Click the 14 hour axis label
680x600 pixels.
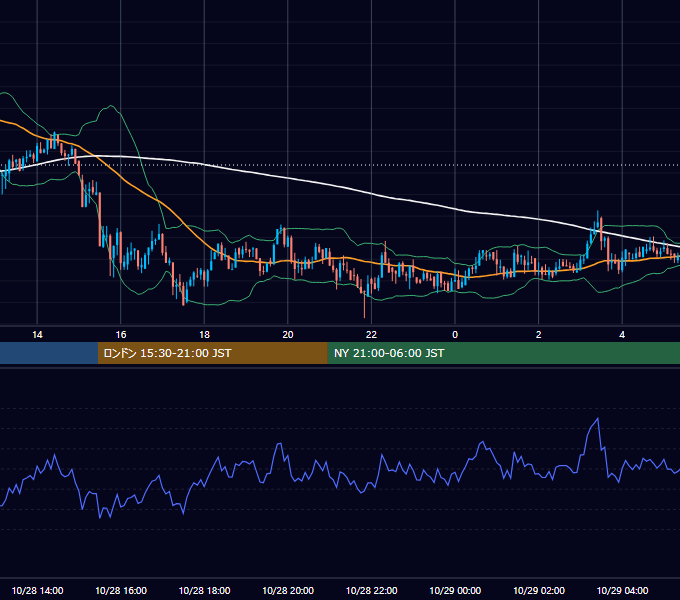[x=37, y=335]
